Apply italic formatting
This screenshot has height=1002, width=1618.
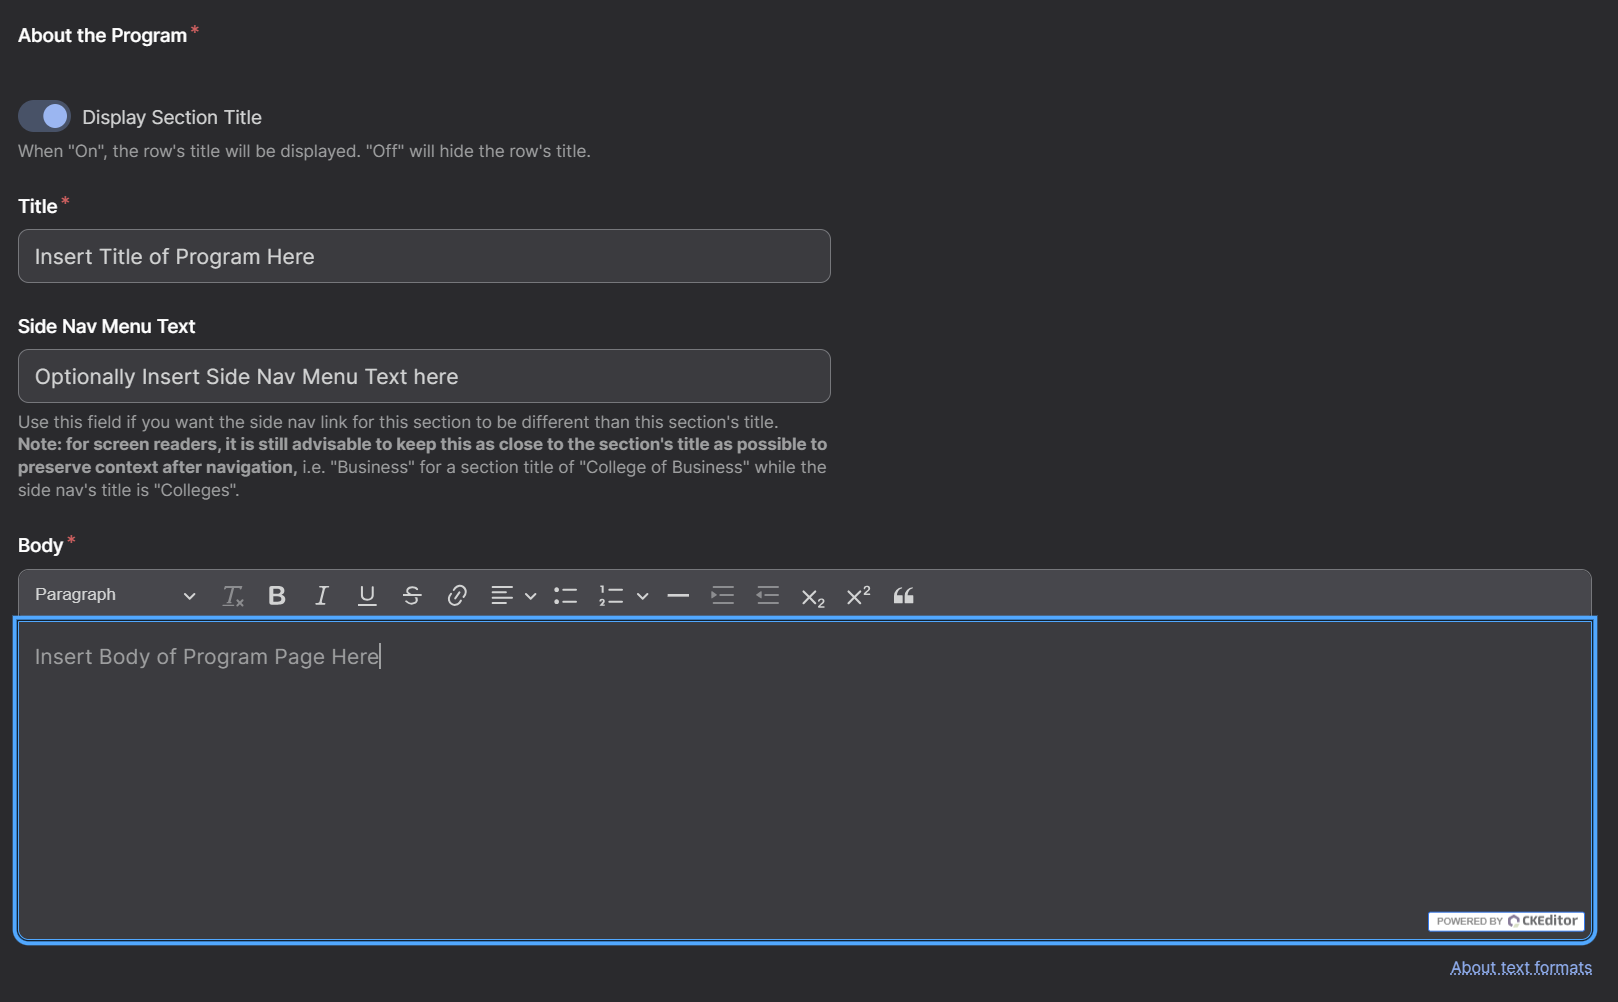pyautogui.click(x=322, y=596)
